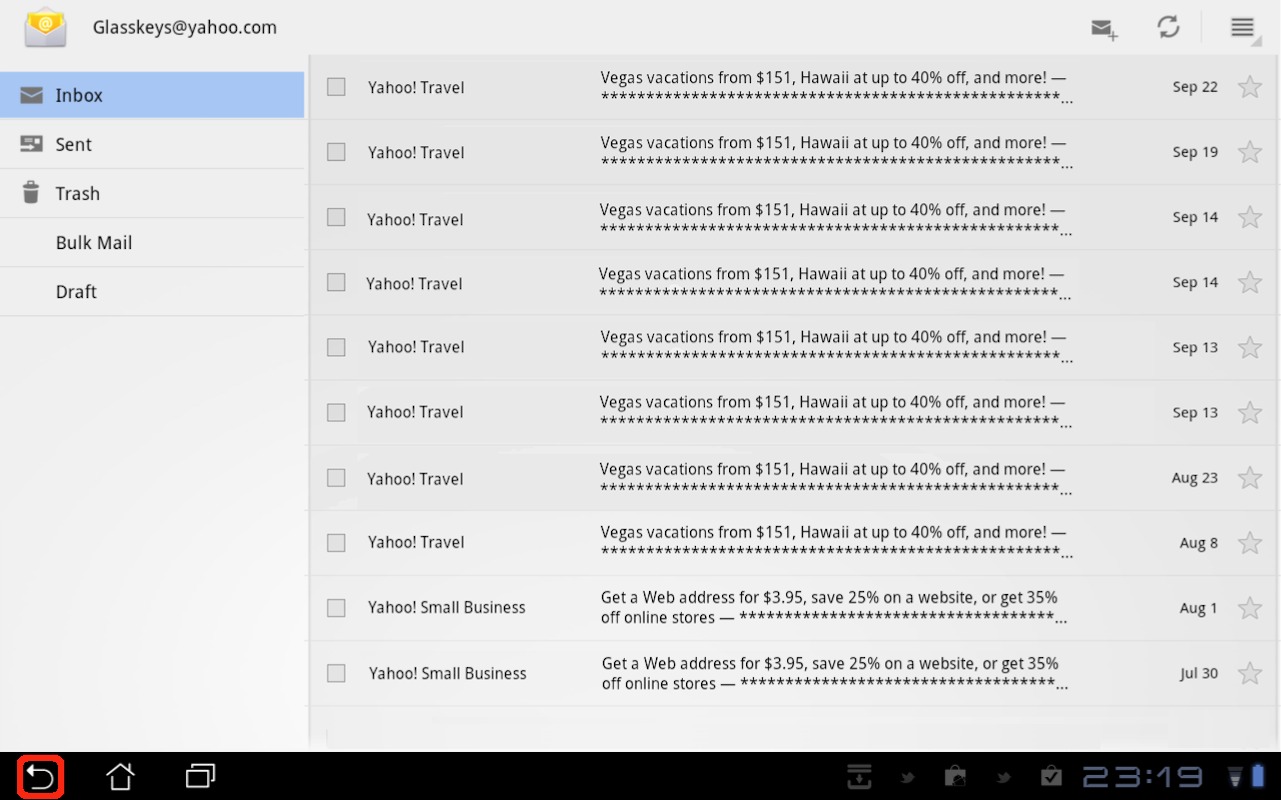Open the recent apps button
Image resolution: width=1281 pixels, height=800 pixels.
200,776
